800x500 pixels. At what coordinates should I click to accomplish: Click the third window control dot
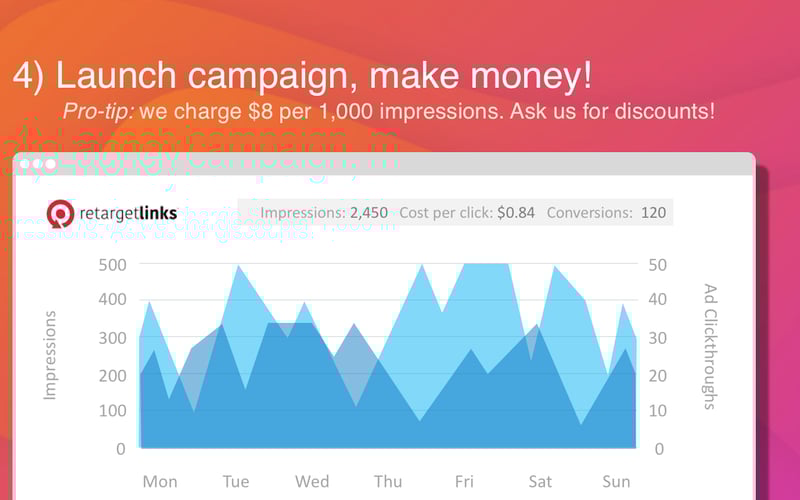pos(51,164)
